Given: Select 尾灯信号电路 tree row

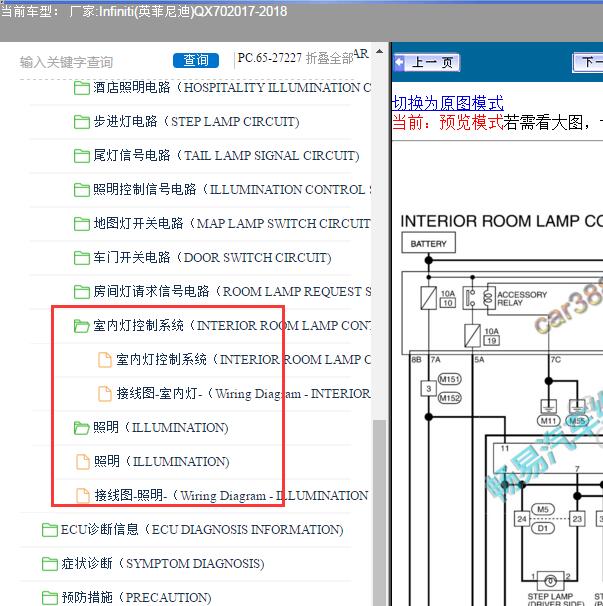Looking at the screenshot, I should tap(227, 156).
